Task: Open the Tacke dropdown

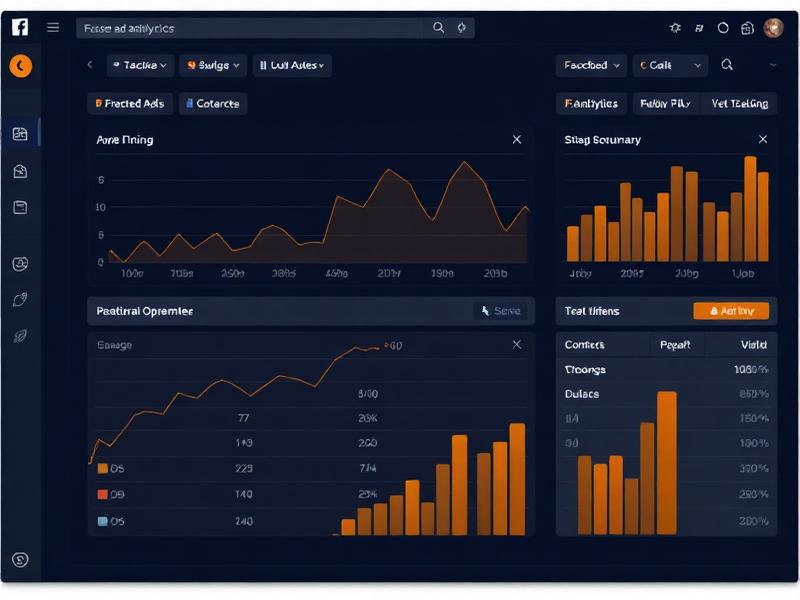Action: (x=140, y=65)
